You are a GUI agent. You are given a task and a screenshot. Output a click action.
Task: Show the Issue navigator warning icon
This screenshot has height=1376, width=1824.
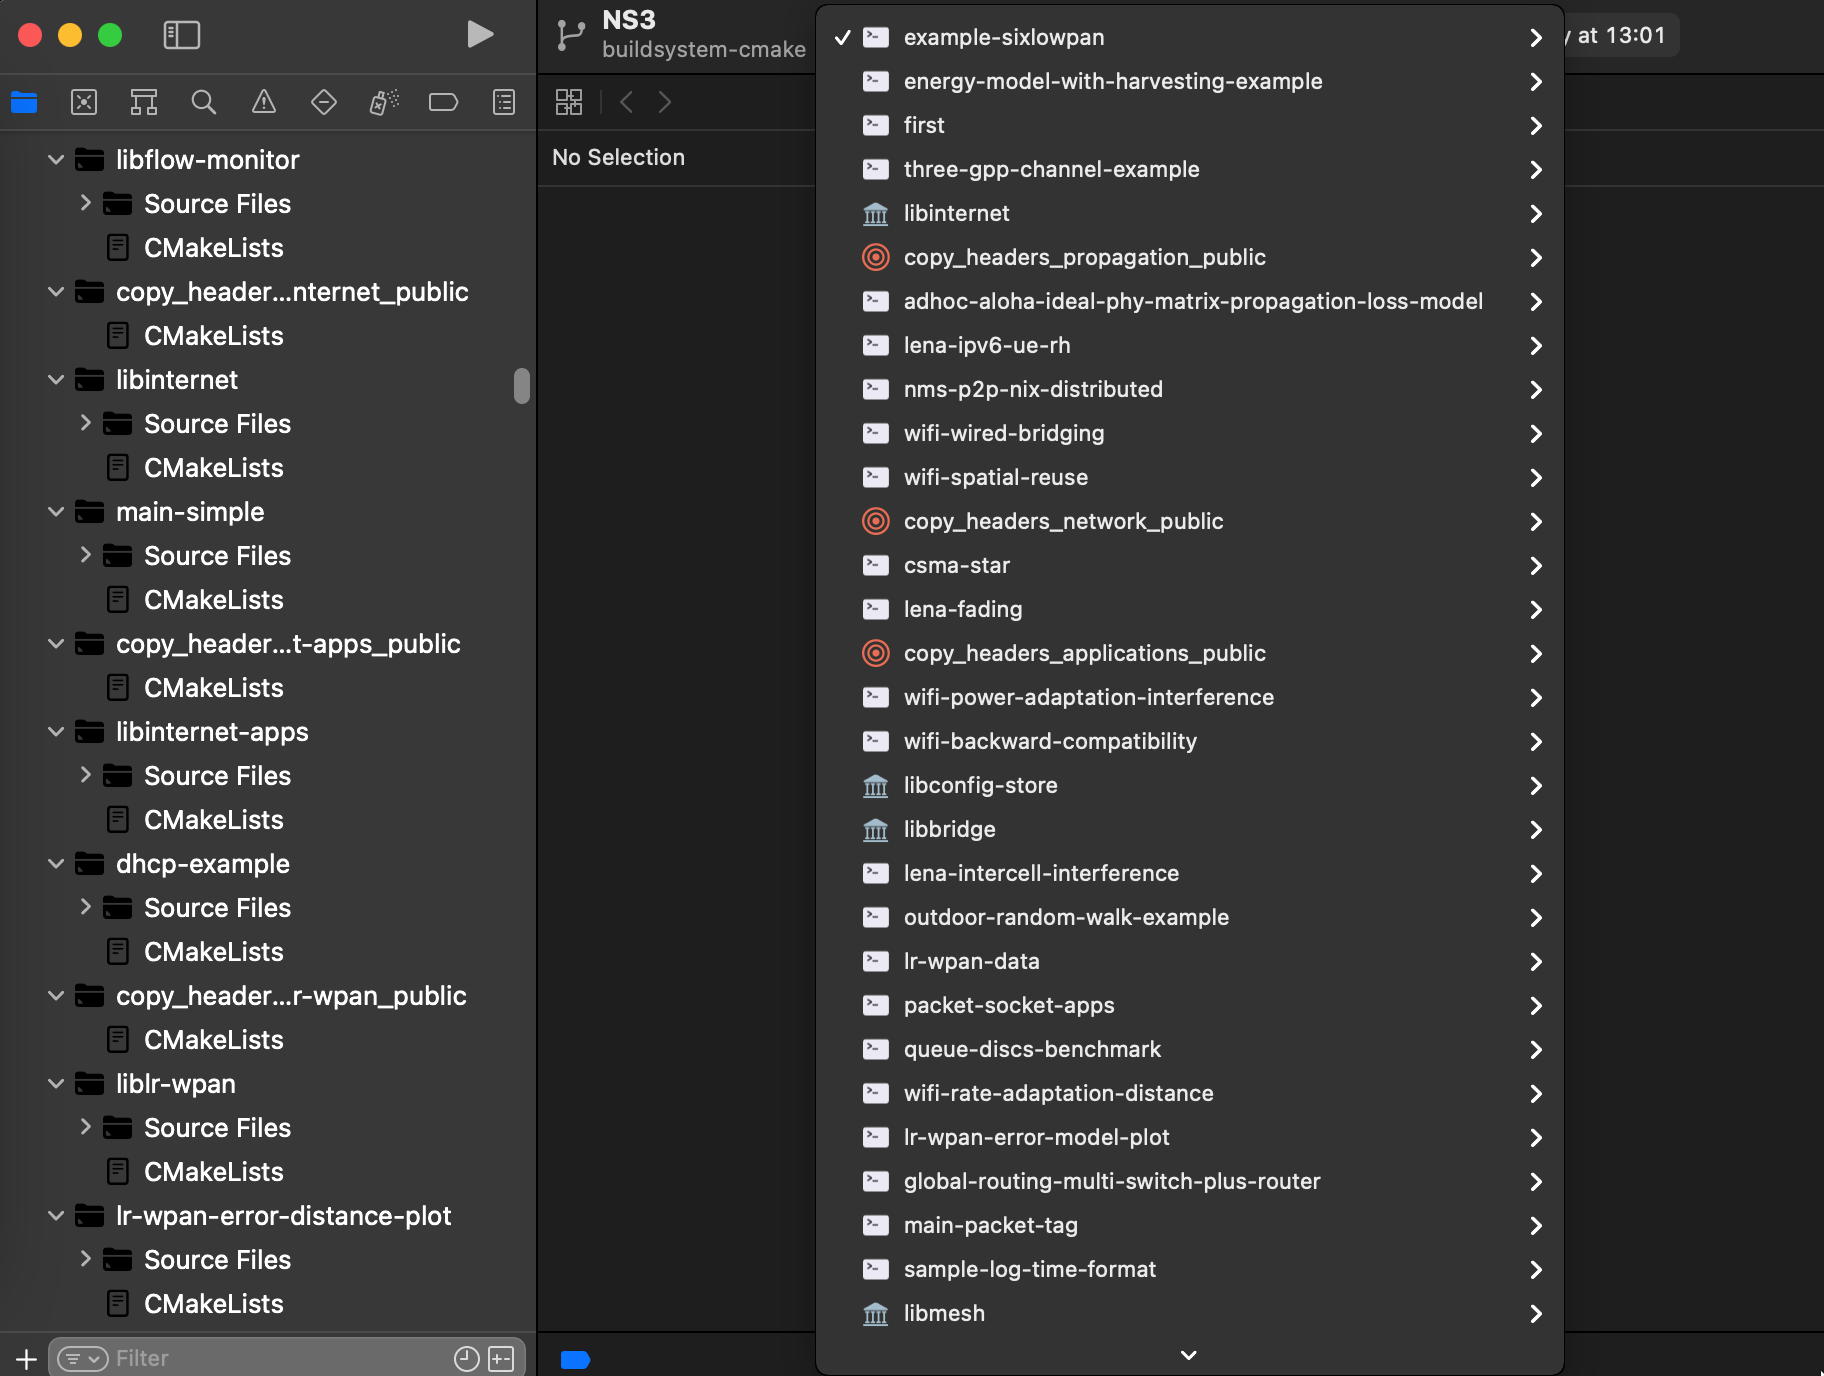pyautogui.click(x=264, y=102)
